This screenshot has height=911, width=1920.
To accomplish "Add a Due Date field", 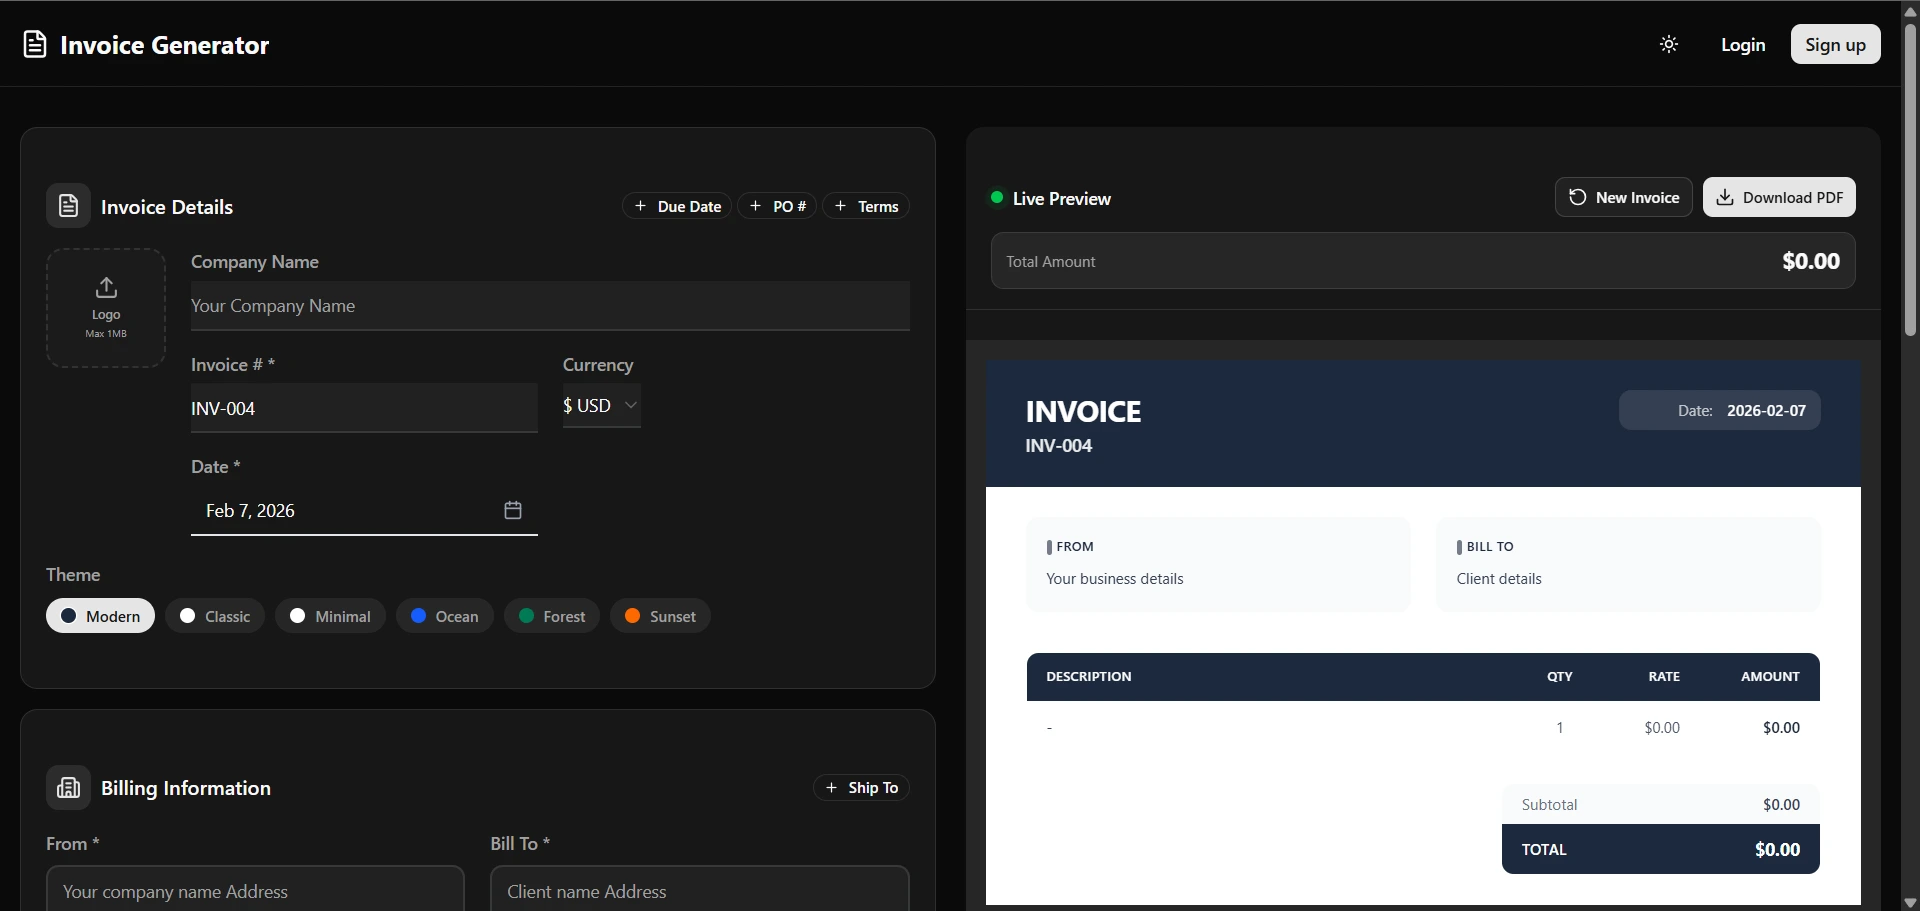I will [676, 205].
